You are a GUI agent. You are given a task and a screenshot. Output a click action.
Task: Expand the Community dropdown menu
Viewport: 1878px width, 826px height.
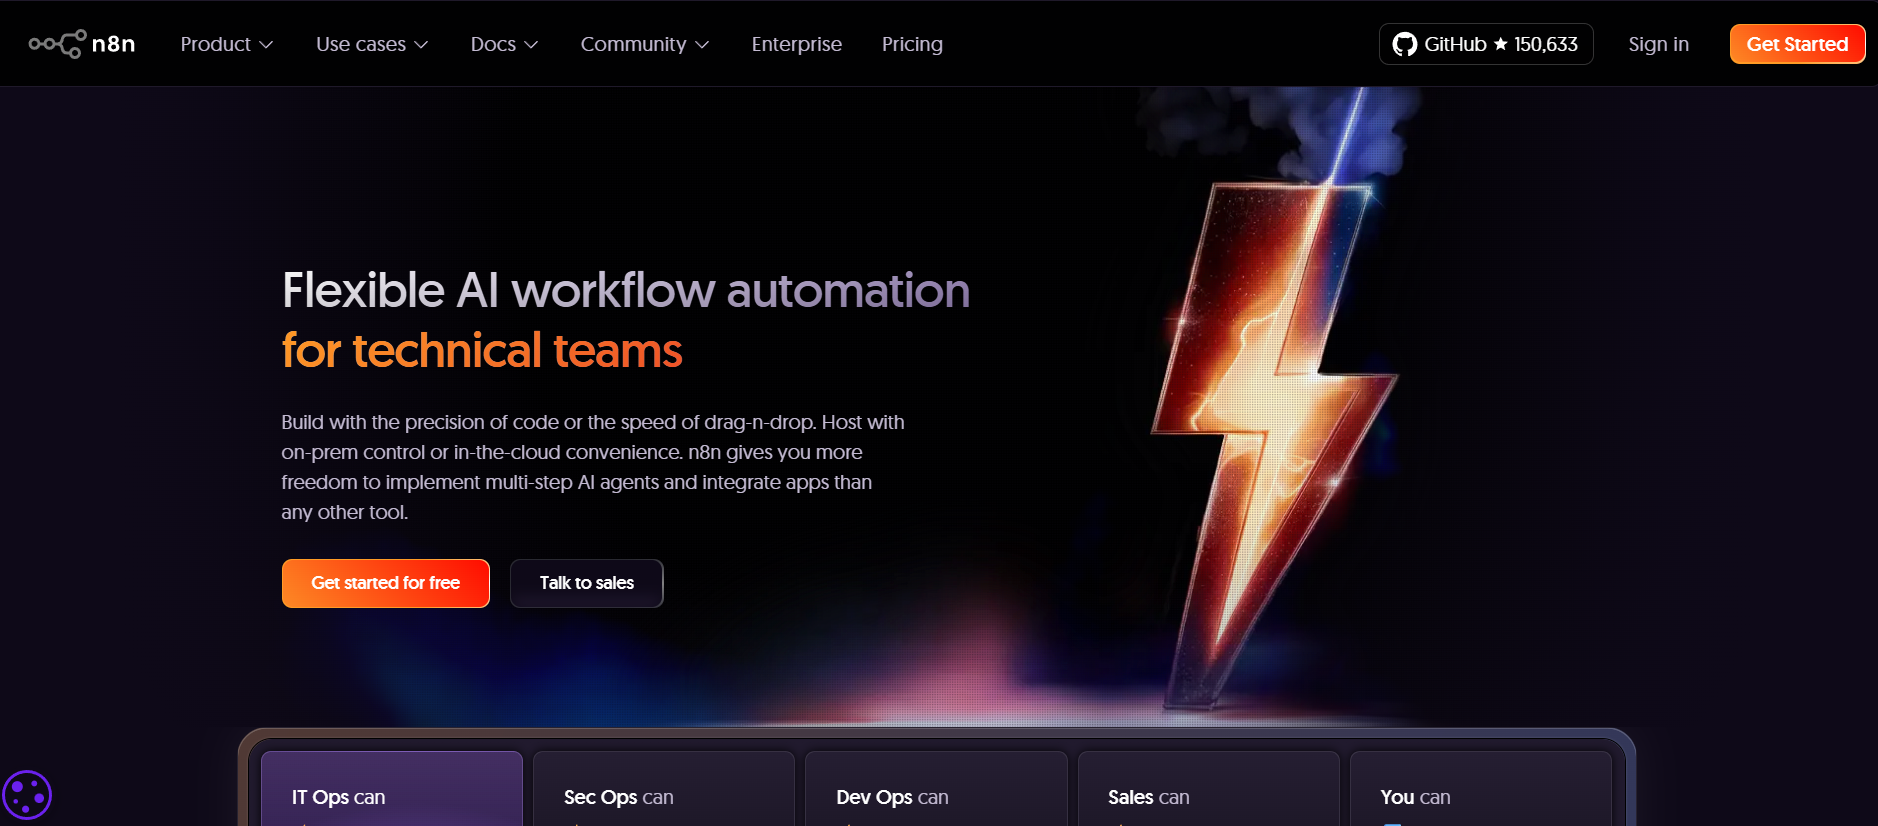[645, 44]
